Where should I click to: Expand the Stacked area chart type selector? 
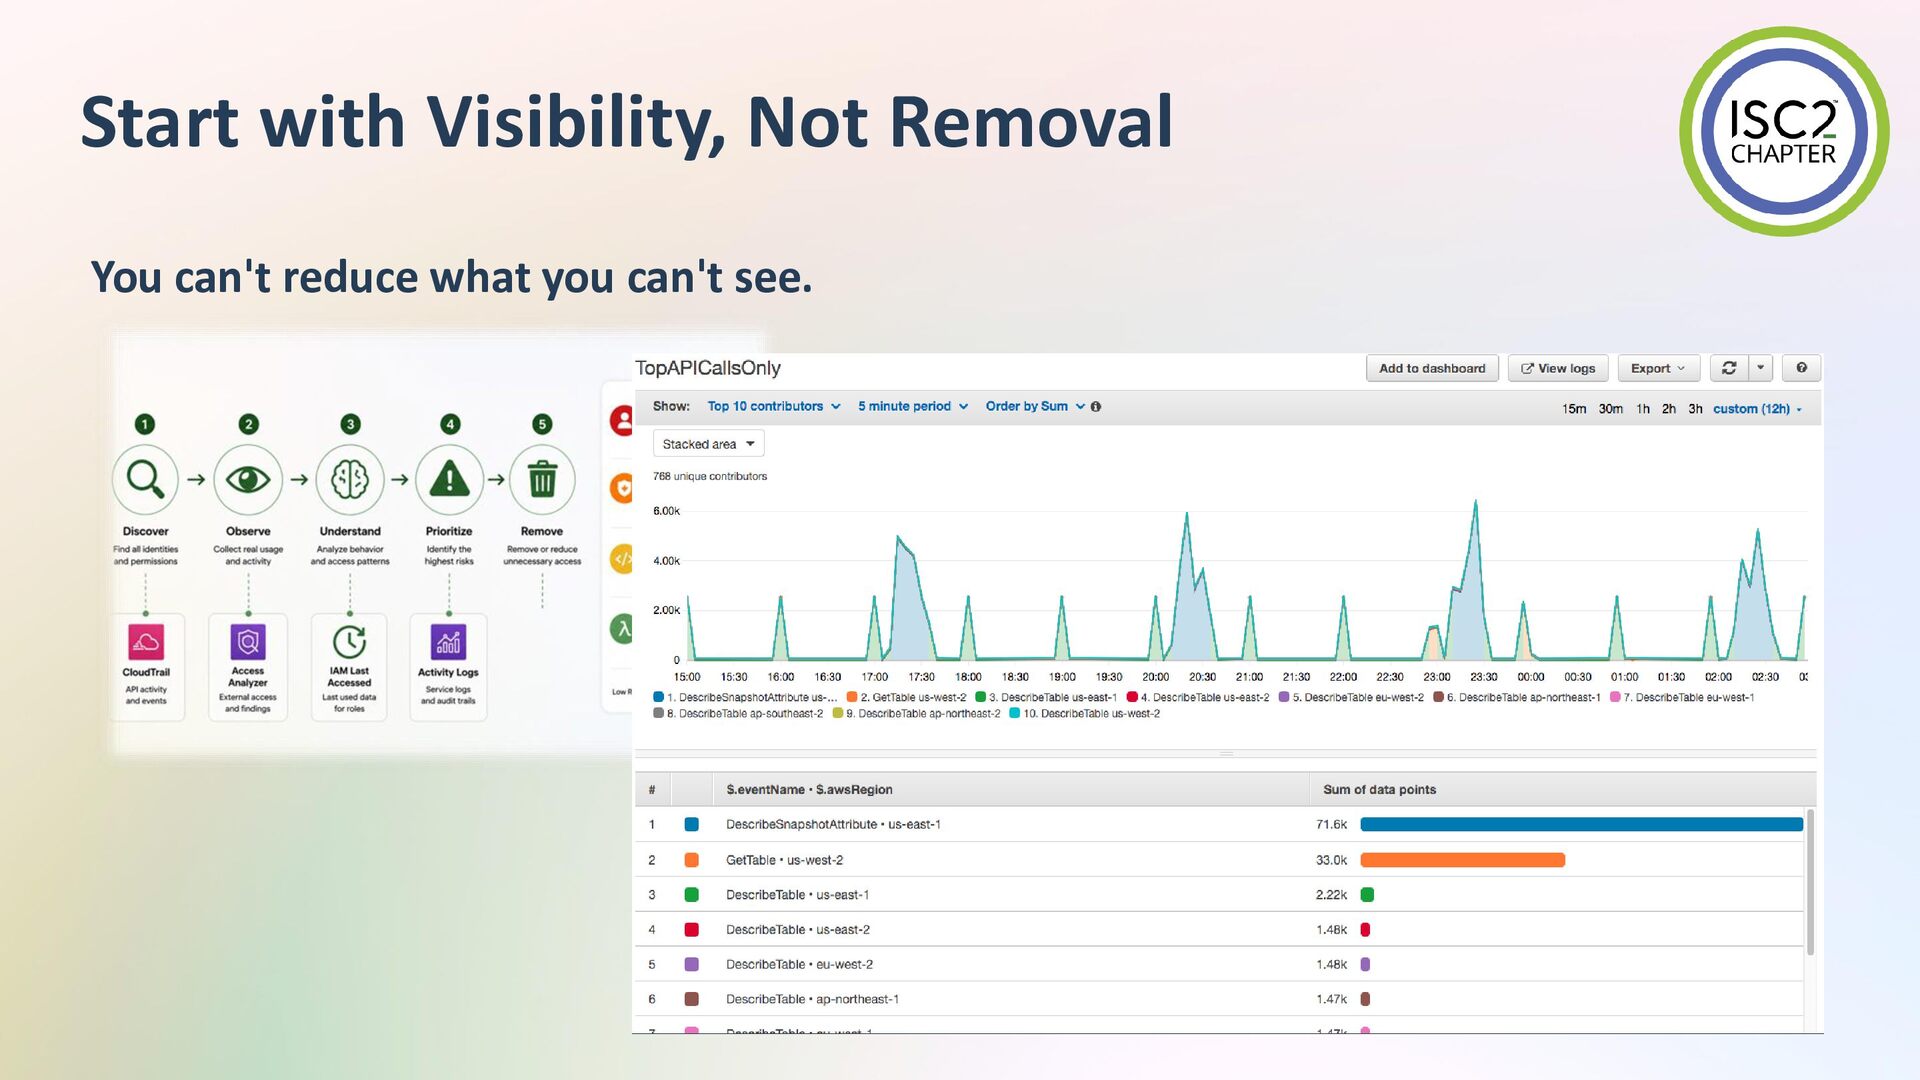coord(708,444)
